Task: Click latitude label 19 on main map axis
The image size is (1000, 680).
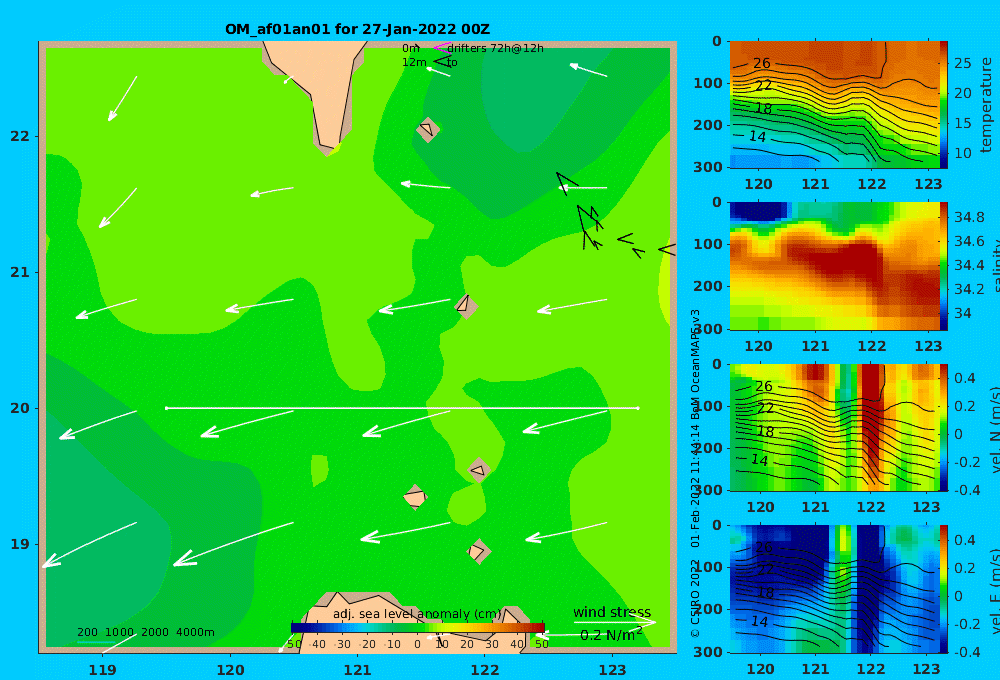Action: [20, 544]
